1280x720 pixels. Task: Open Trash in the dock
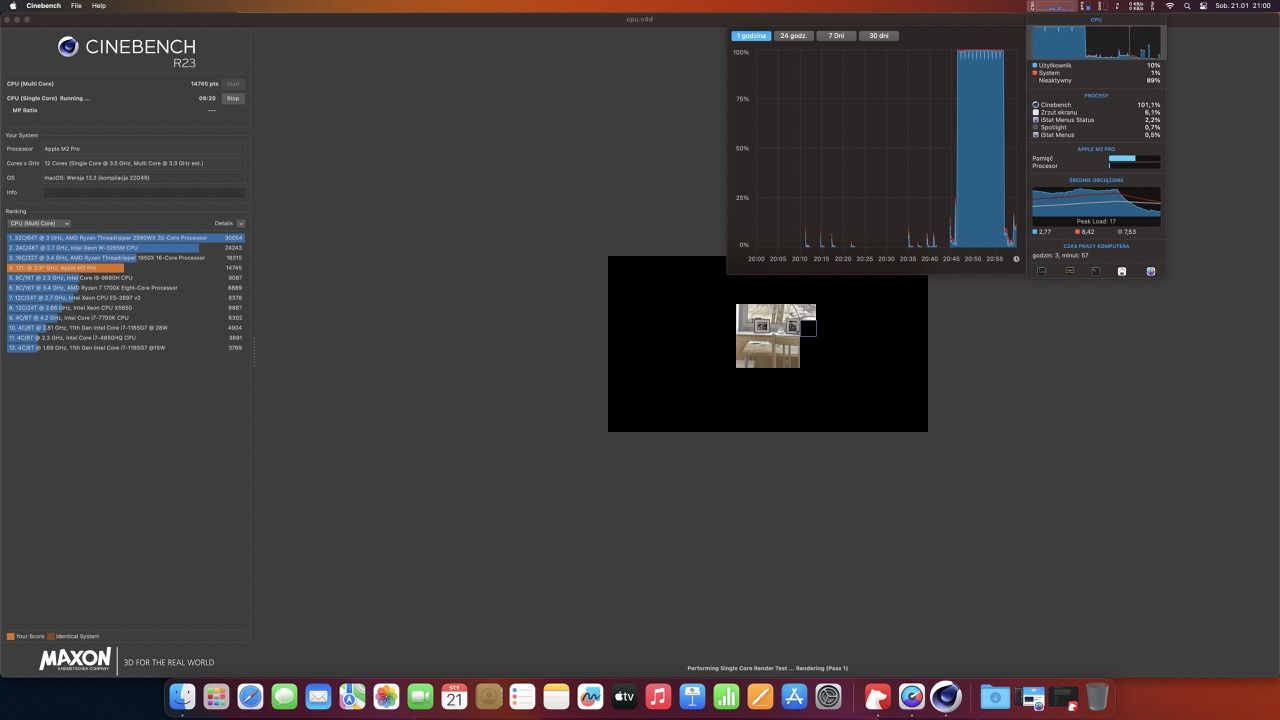coord(1097,696)
